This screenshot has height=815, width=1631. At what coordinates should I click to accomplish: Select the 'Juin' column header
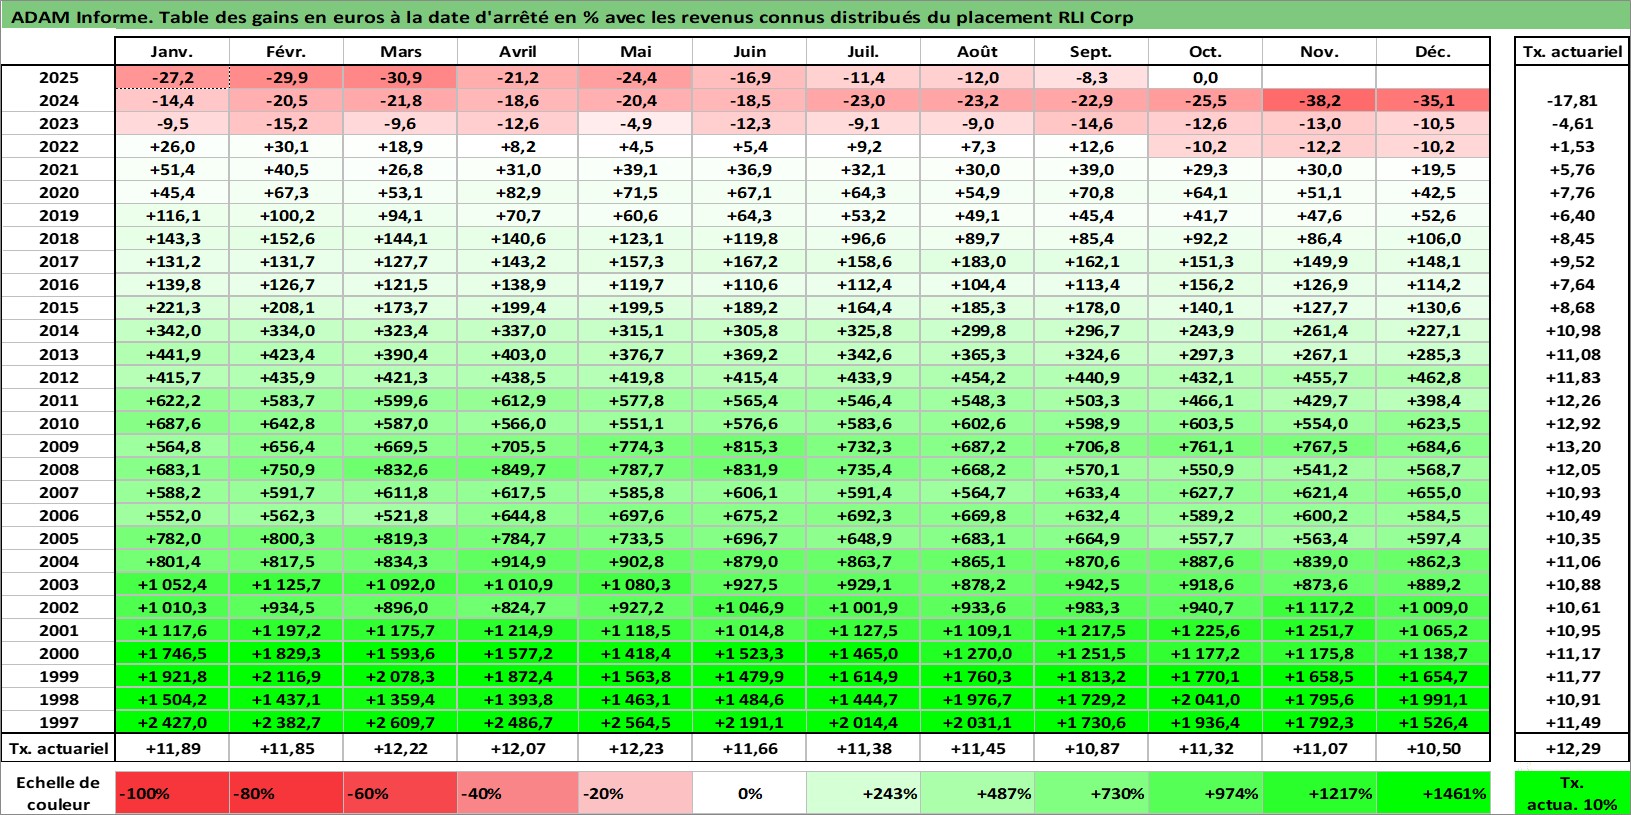click(749, 52)
